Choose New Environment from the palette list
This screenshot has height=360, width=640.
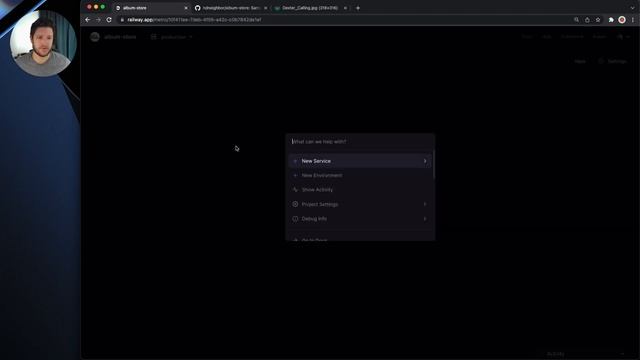click(x=360, y=176)
